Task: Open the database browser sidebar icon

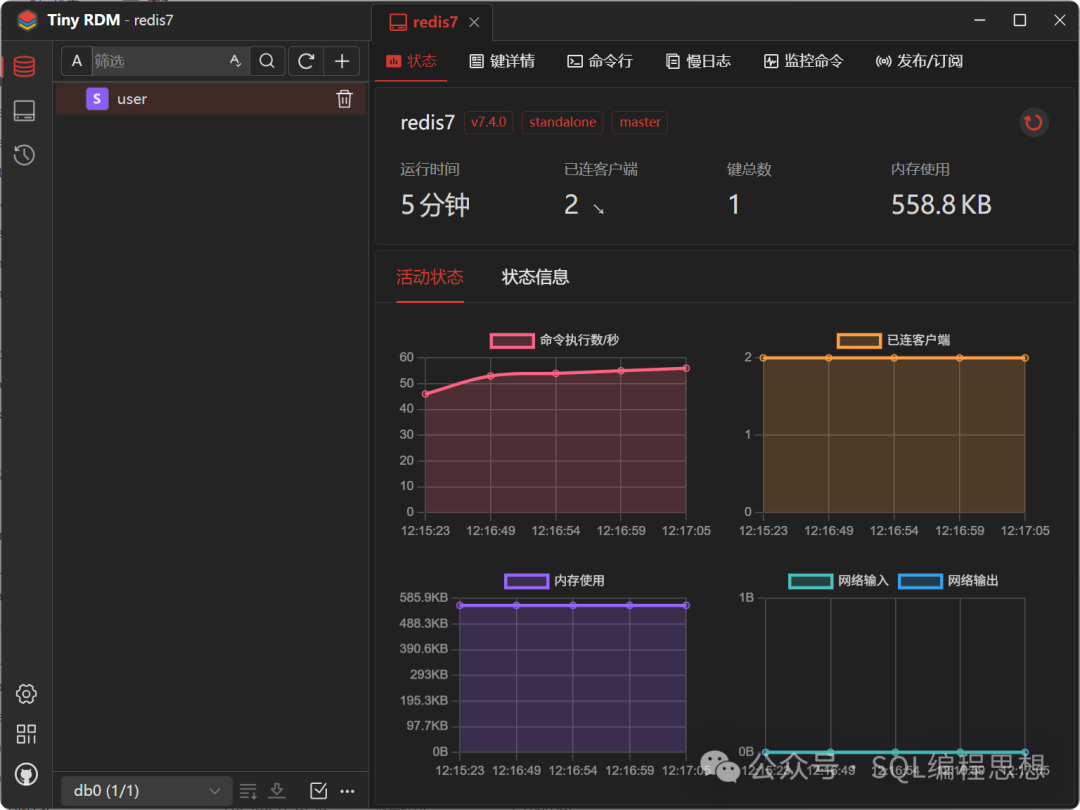Action: point(25,66)
